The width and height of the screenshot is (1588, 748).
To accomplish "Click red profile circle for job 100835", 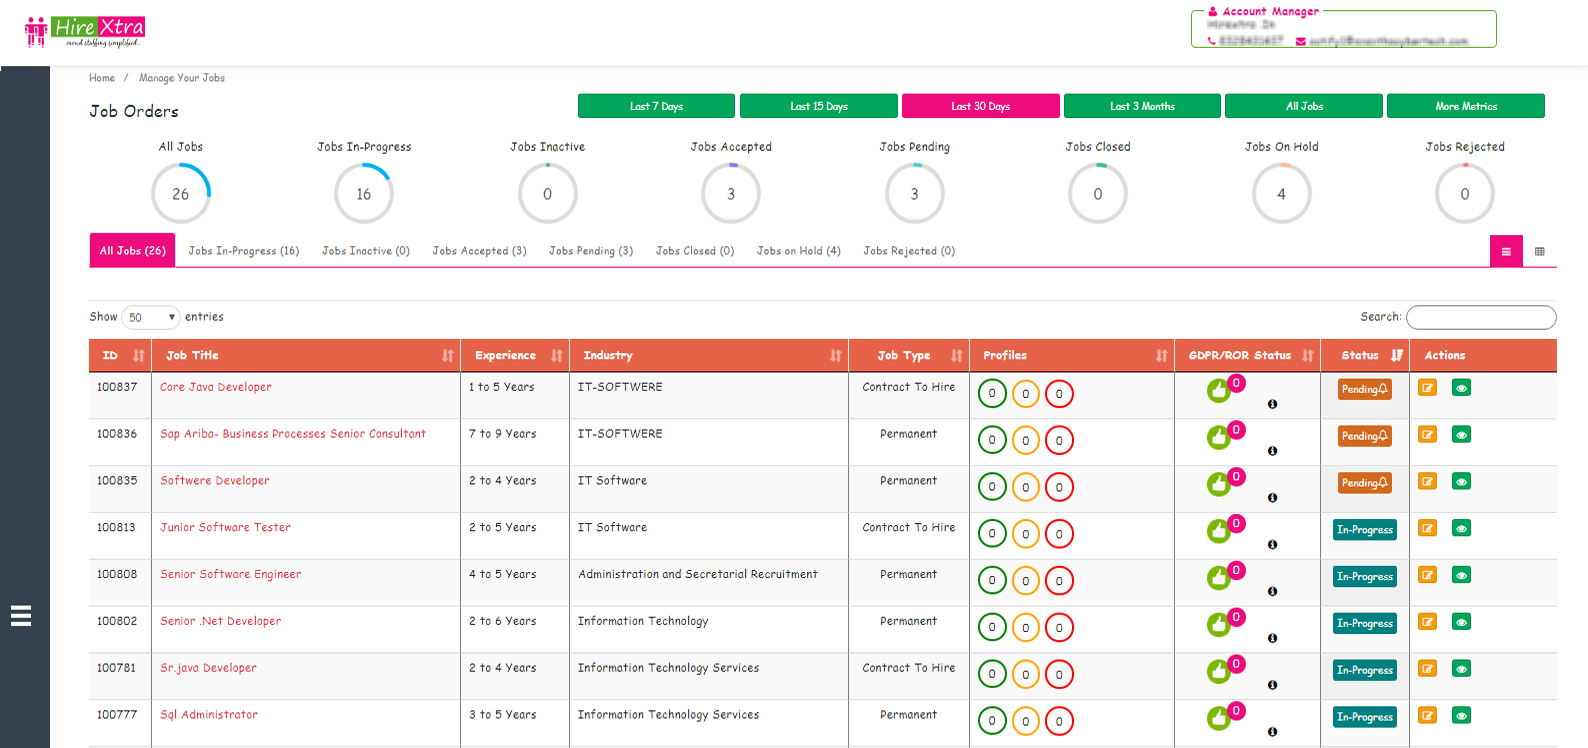I will pos(1059,487).
